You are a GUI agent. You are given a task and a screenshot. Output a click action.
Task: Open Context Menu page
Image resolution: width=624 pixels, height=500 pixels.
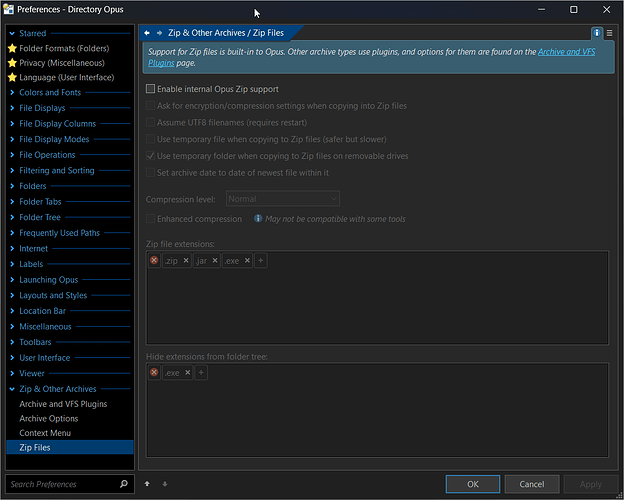[x=45, y=433]
